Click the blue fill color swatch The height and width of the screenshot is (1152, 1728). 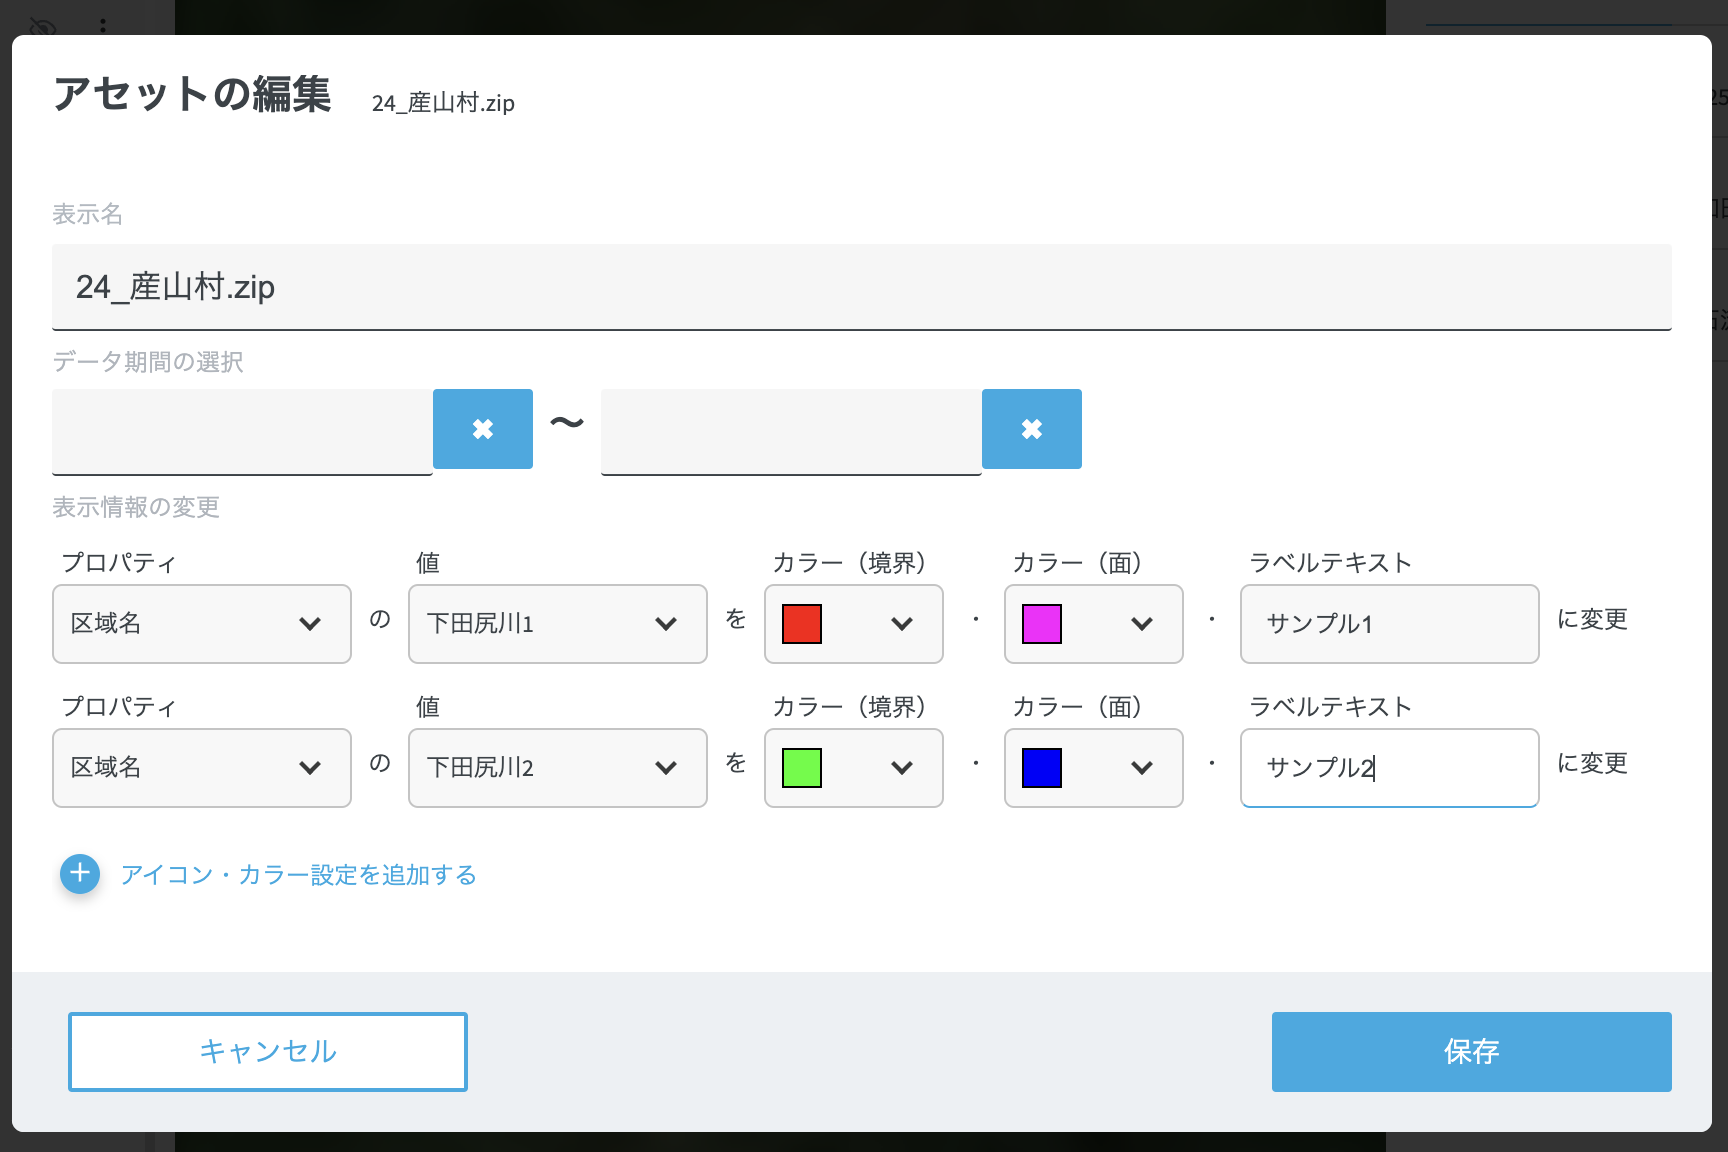click(x=1042, y=768)
